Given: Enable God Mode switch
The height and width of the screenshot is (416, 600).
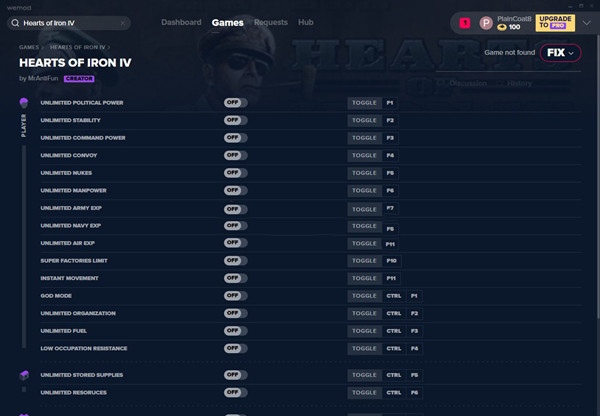Looking at the screenshot, I should point(235,296).
